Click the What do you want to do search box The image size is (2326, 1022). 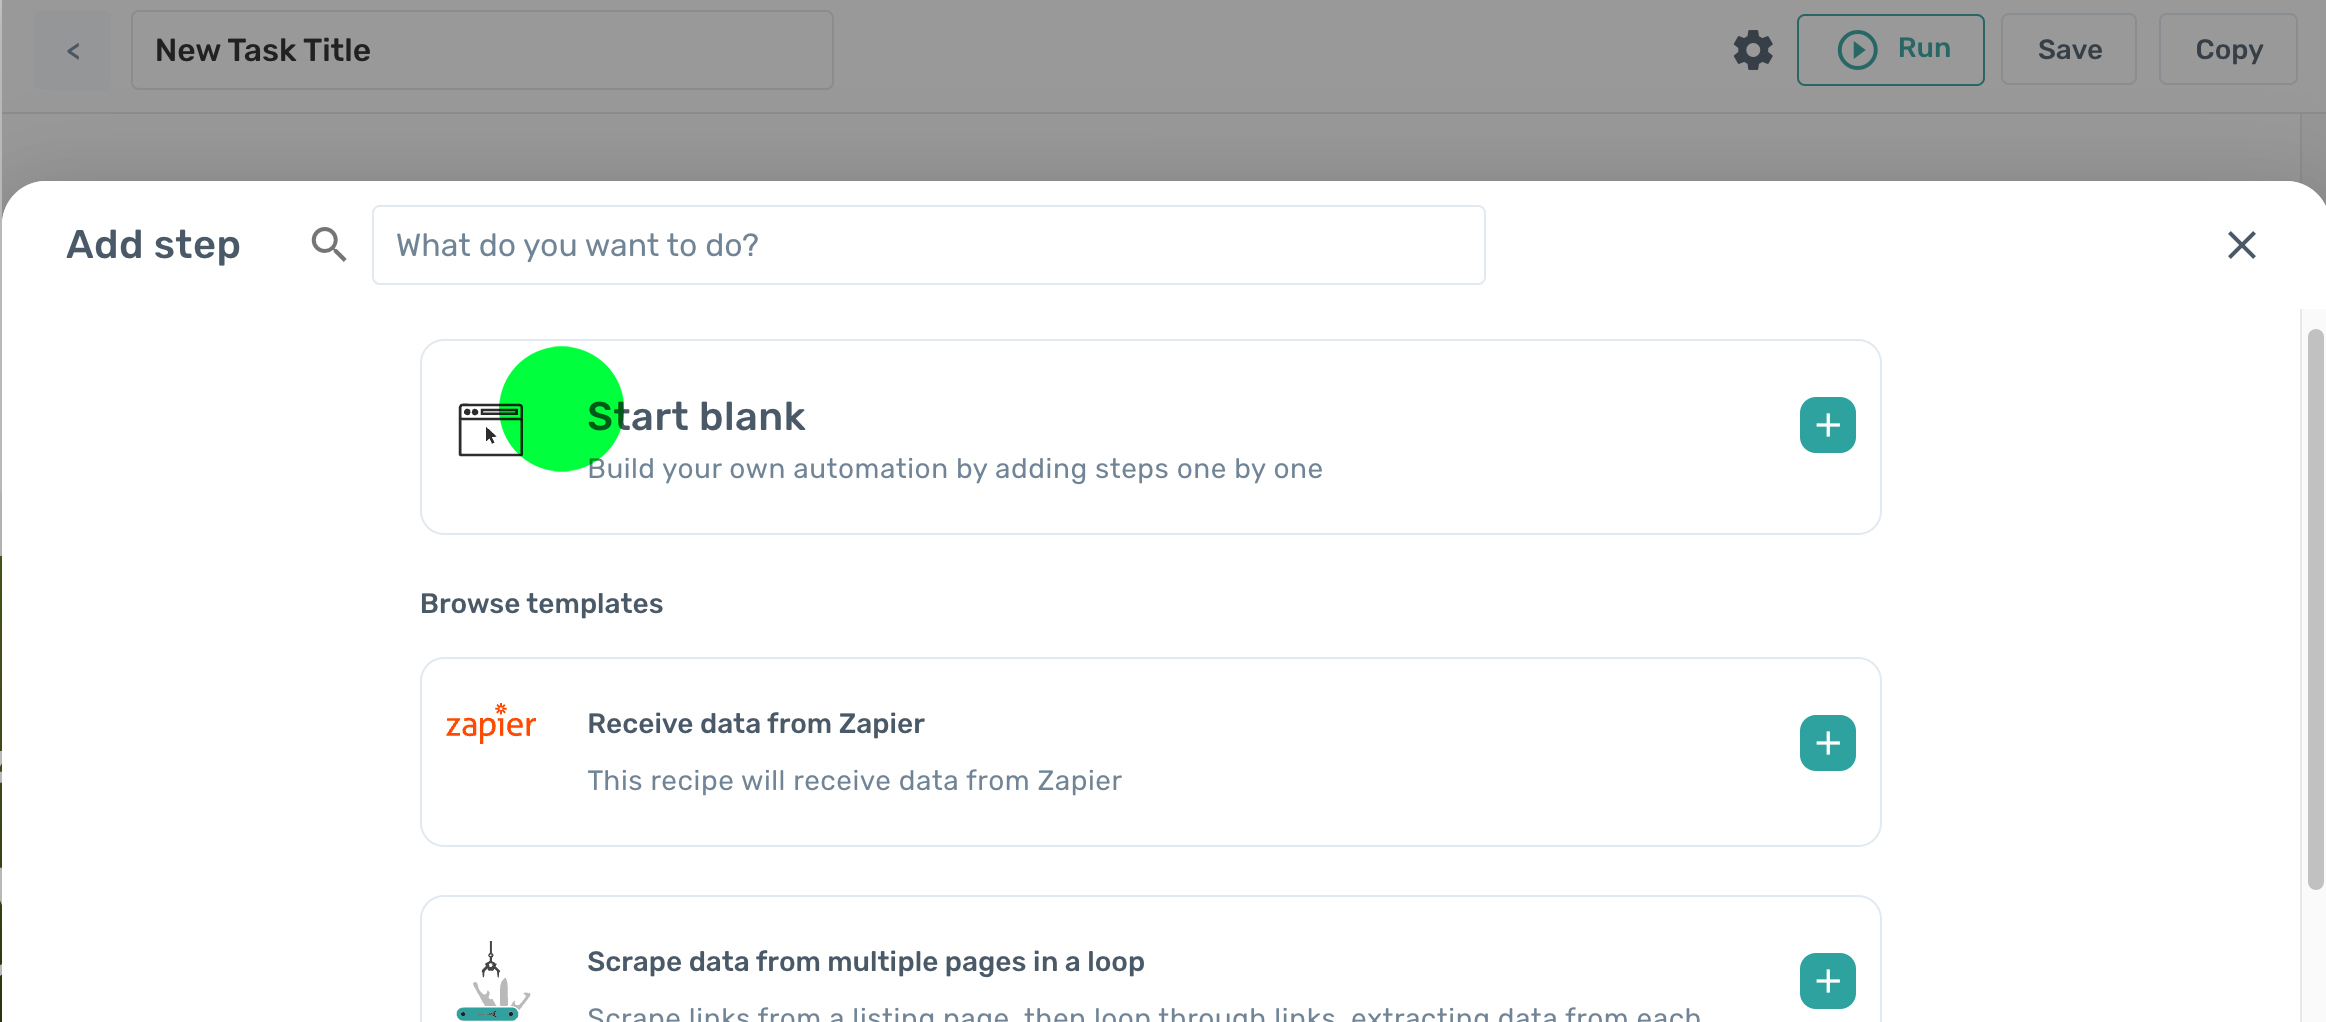(927, 244)
